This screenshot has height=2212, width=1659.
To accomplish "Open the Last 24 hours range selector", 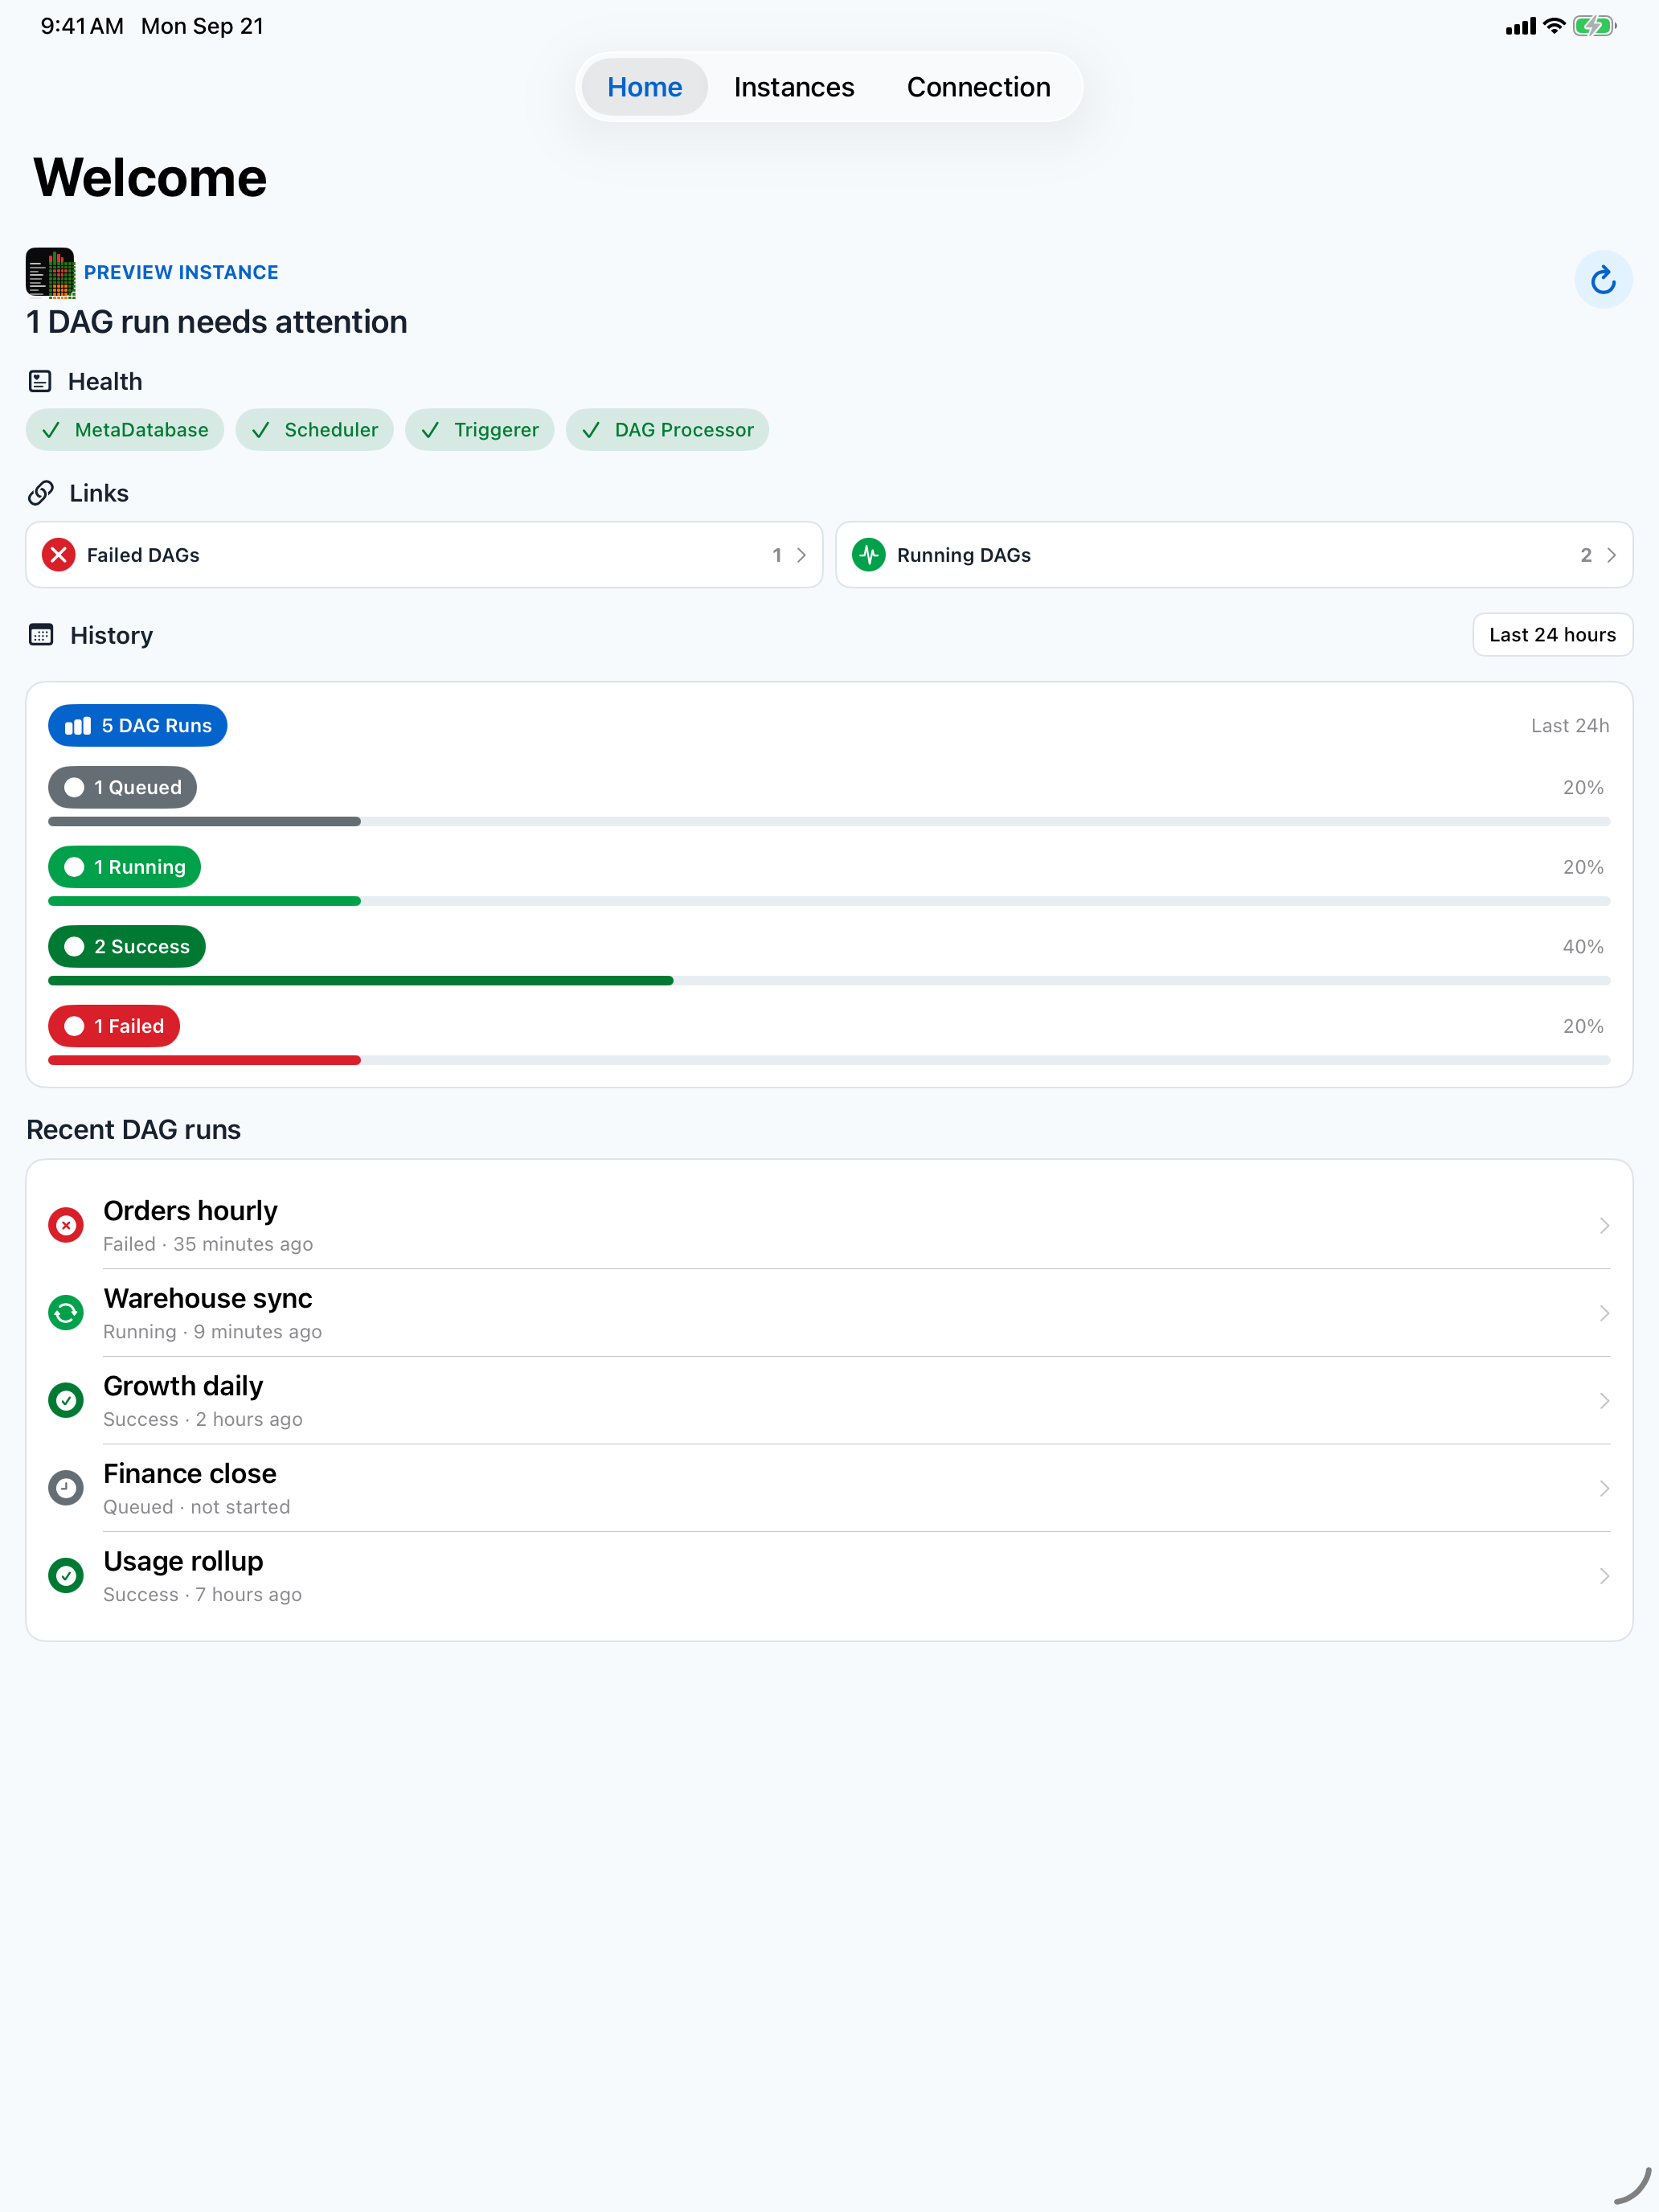I will 1552,635.
